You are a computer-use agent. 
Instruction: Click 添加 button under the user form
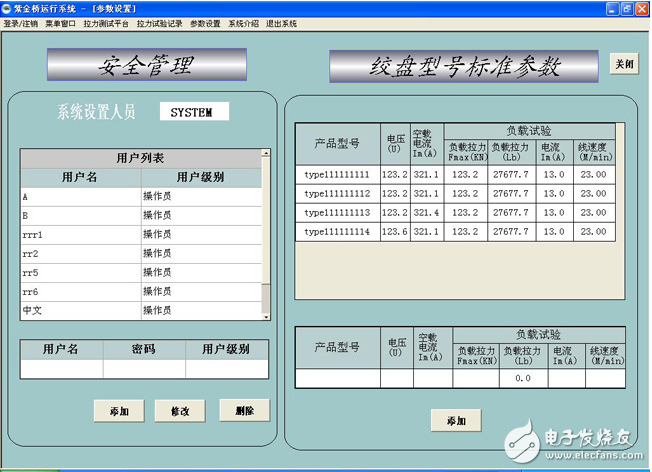(x=119, y=411)
